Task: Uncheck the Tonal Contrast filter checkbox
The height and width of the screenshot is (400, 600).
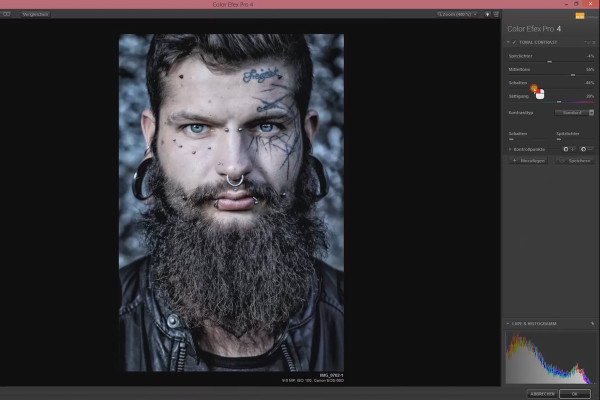Action: [x=514, y=42]
